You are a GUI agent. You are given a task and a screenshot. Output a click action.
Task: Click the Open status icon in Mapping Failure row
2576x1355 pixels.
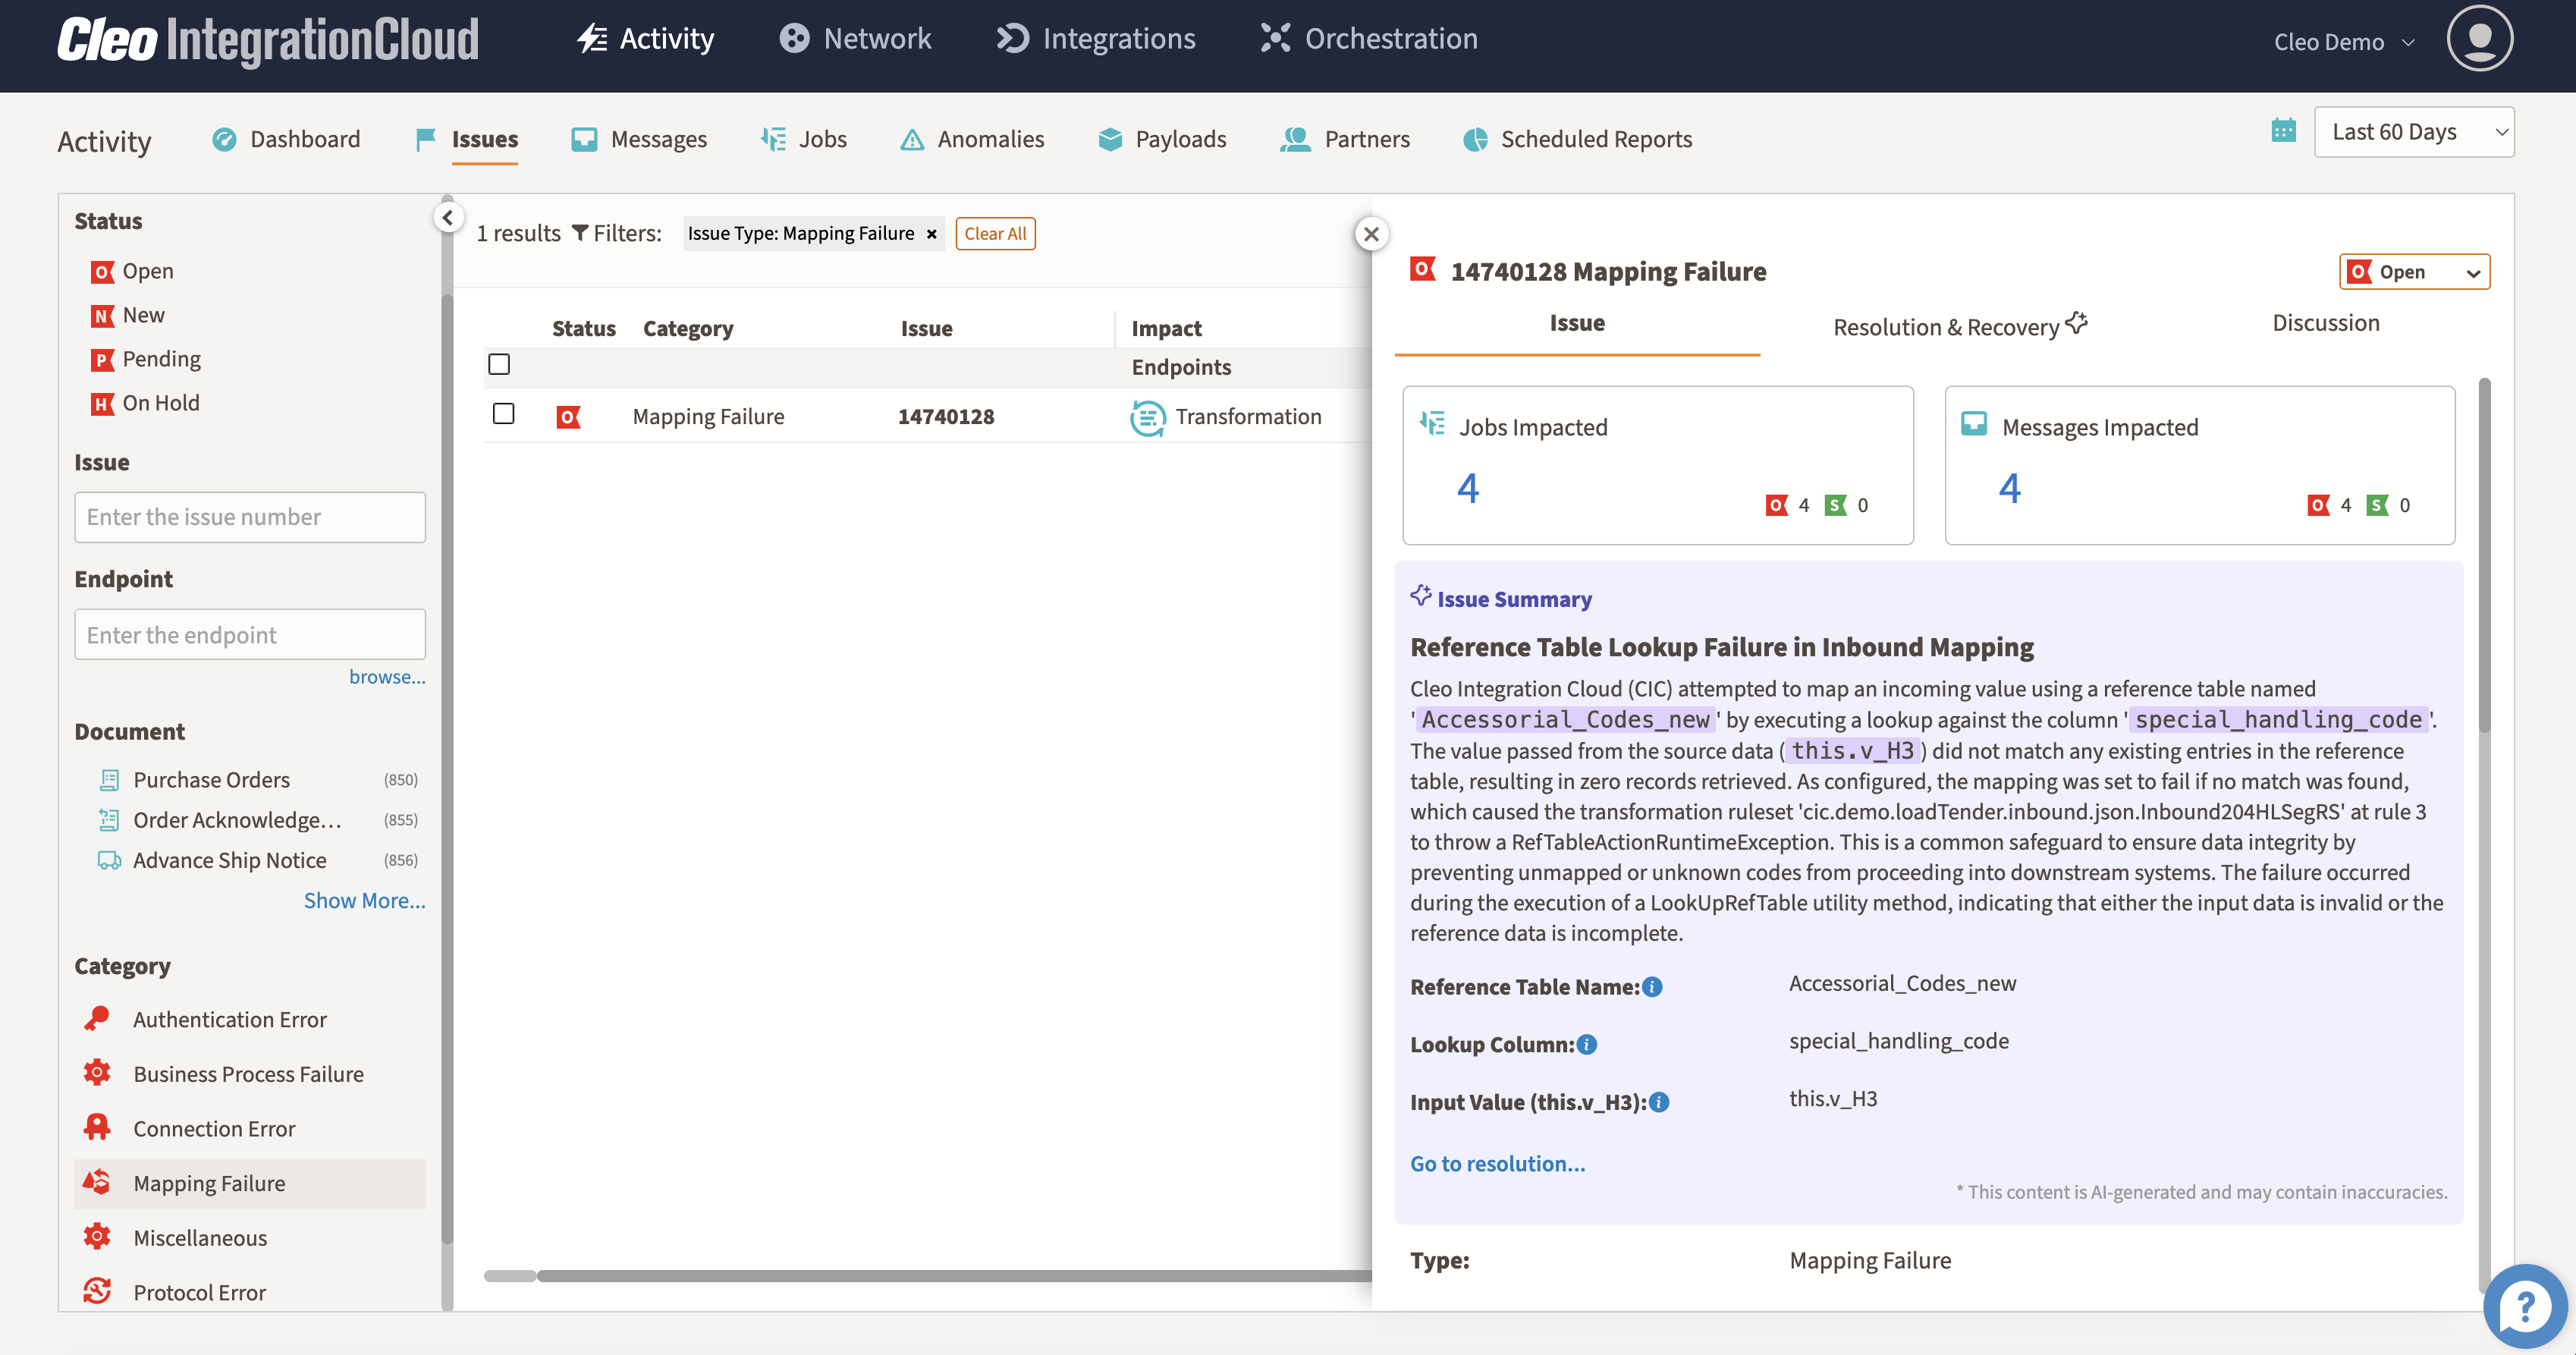tap(568, 417)
